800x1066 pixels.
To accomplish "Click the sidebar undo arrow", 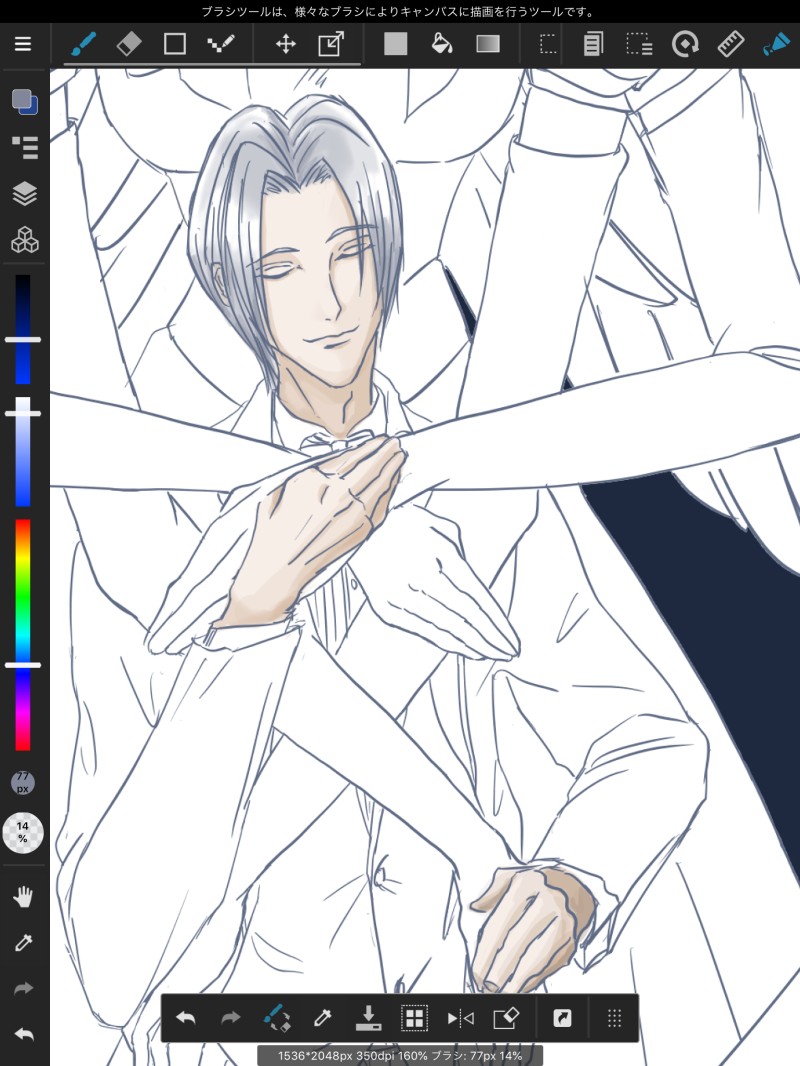I will 23,1035.
